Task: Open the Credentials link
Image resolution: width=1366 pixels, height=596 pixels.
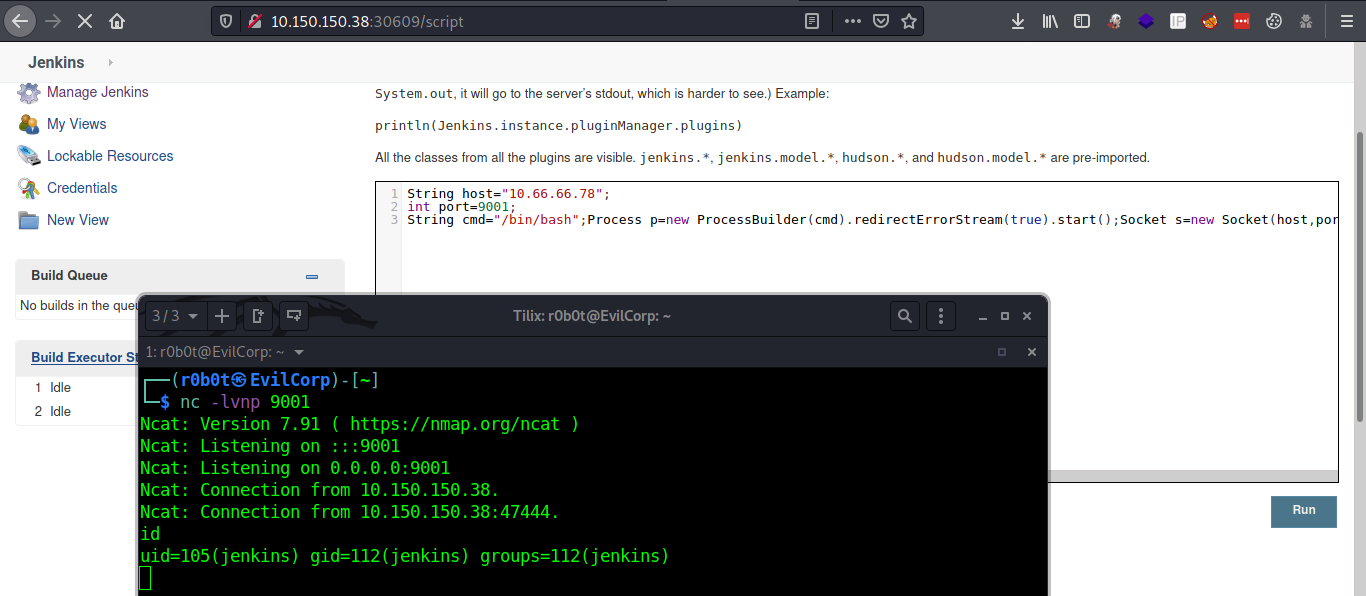Action: 82,188
